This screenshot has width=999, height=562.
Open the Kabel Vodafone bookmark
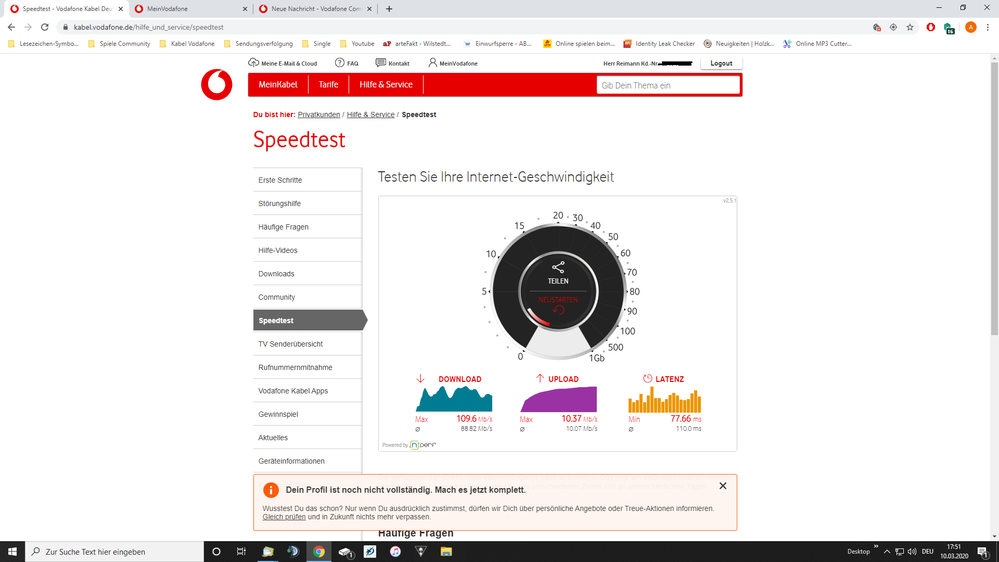click(187, 44)
